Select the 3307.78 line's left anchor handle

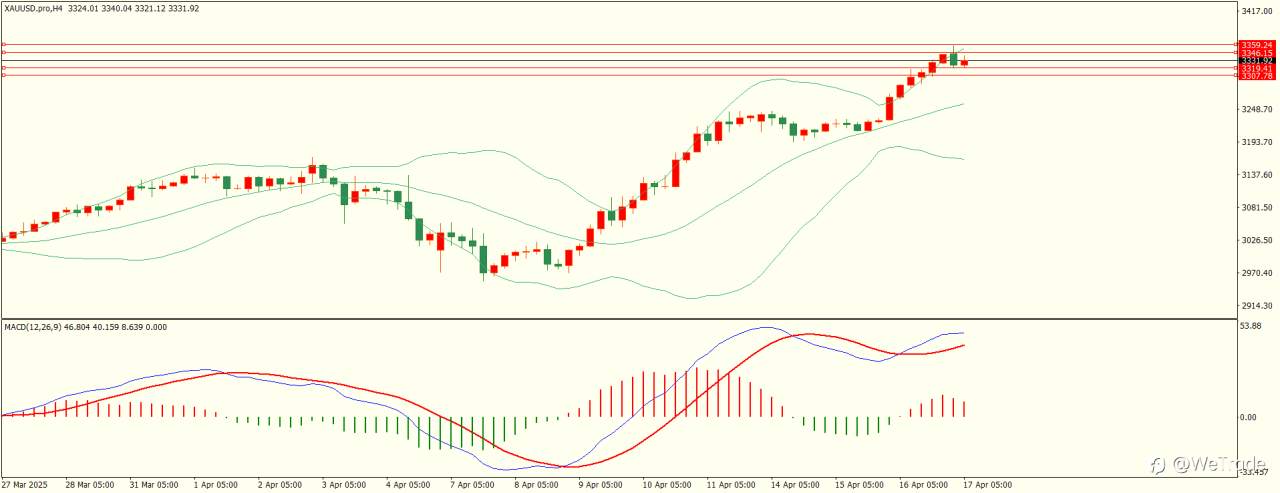click(x=4, y=76)
